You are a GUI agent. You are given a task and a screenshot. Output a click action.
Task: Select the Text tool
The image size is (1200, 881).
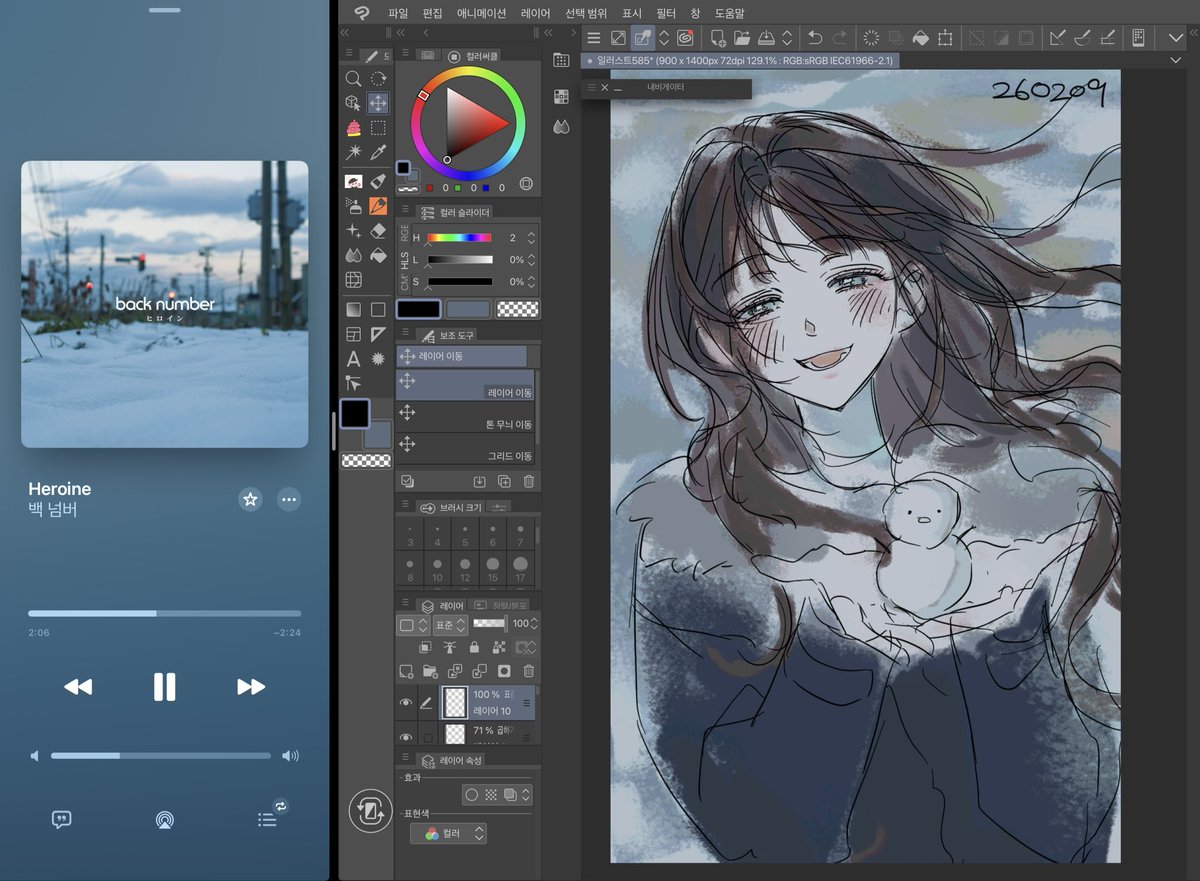(x=353, y=359)
